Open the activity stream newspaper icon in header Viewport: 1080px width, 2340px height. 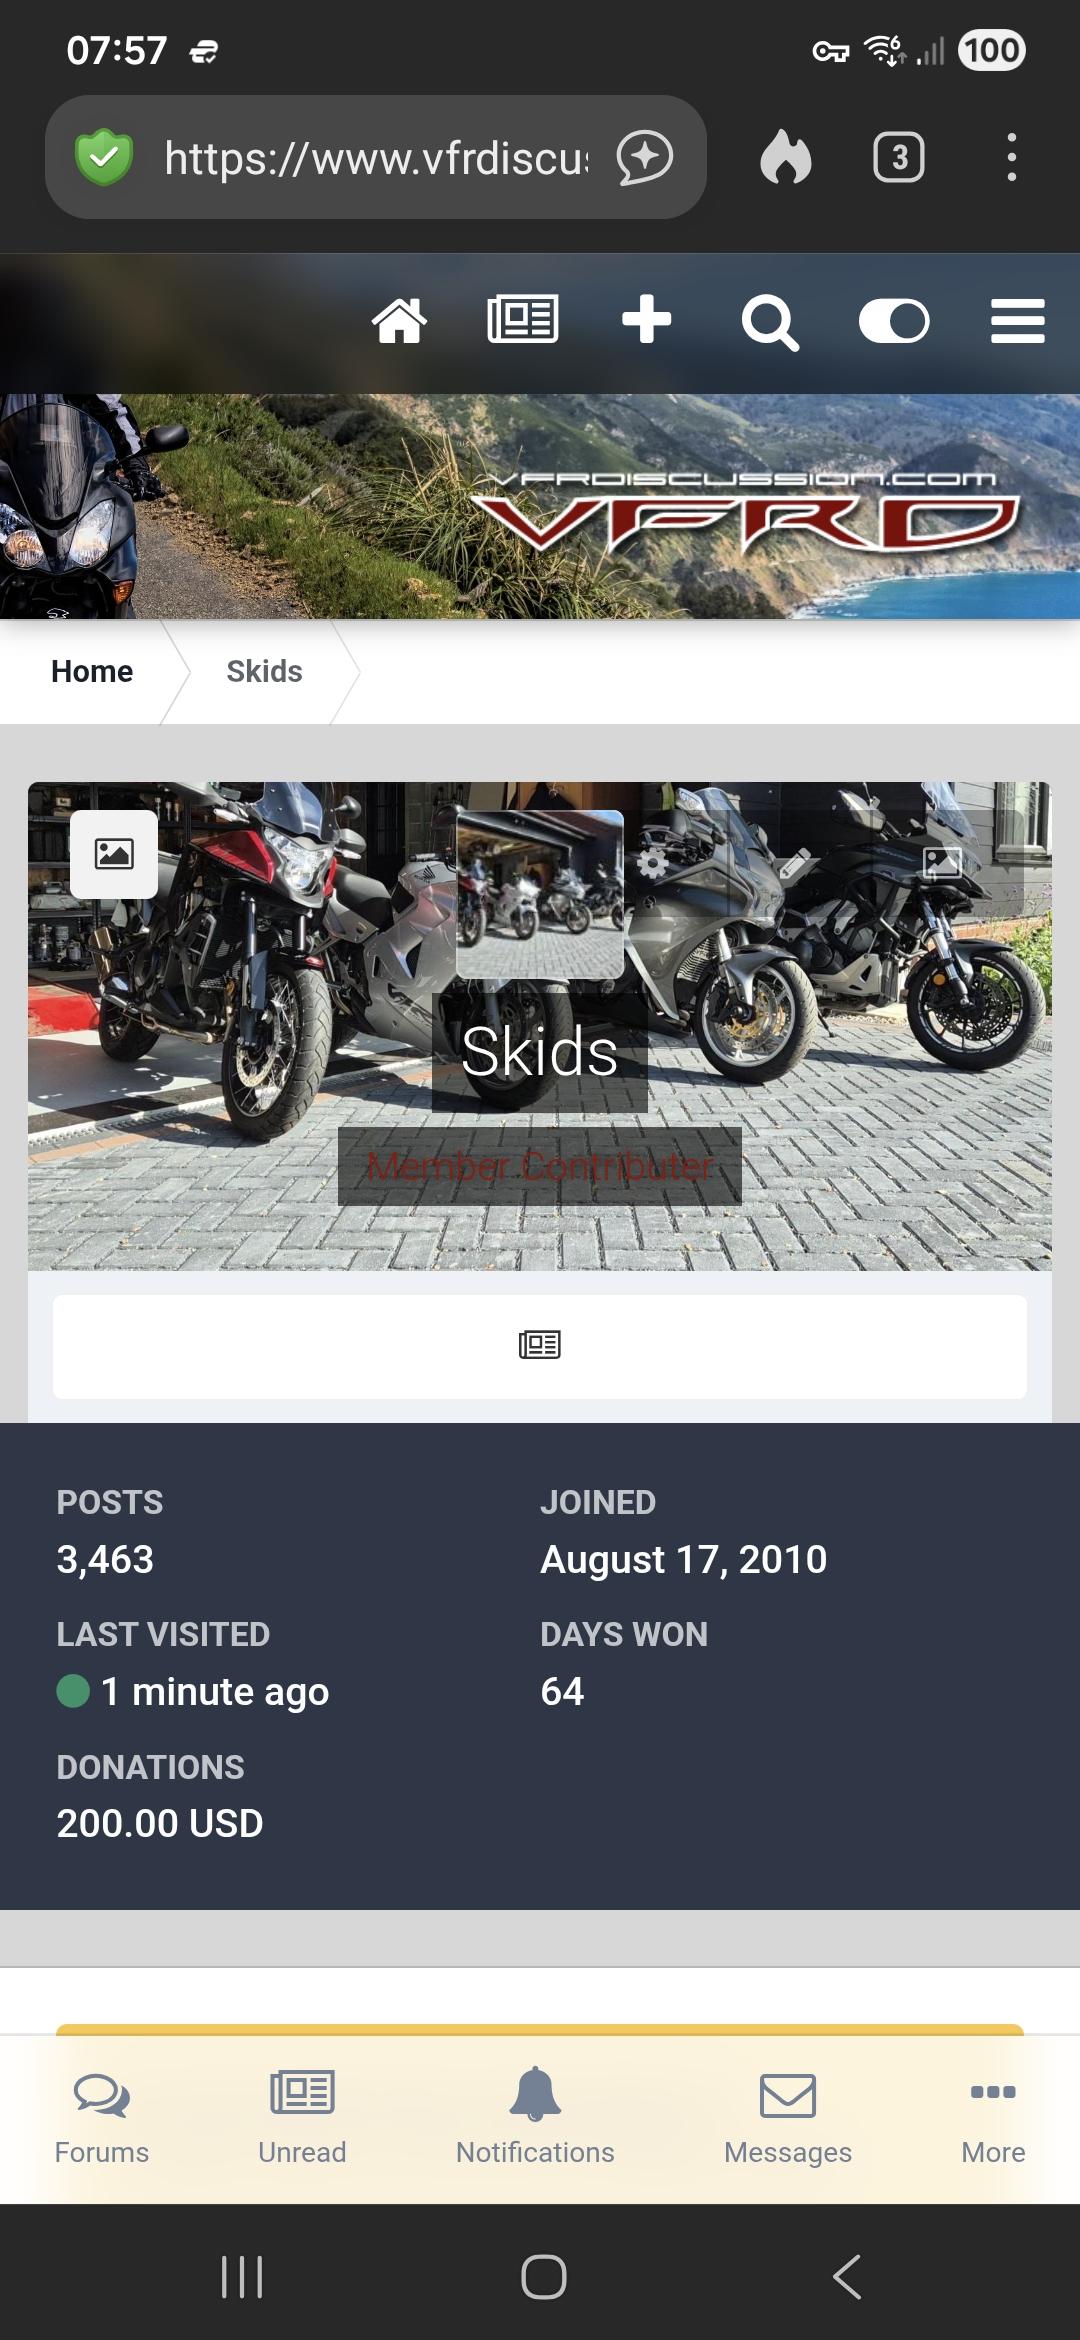click(522, 320)
